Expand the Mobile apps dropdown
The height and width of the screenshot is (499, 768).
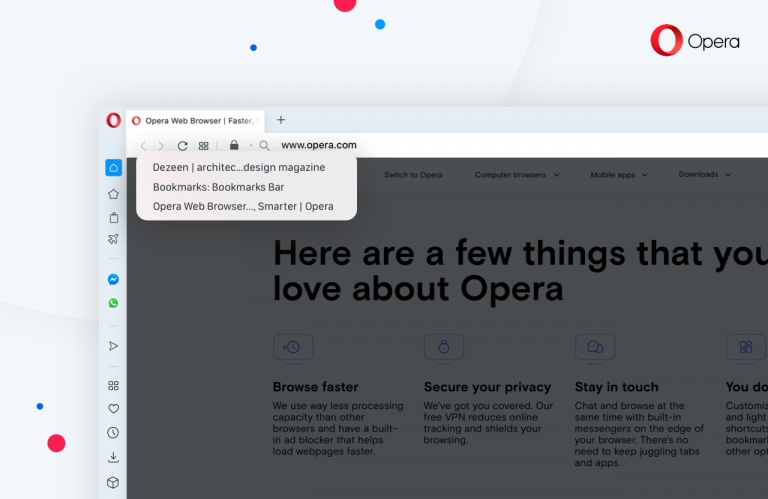coord(619,175)
